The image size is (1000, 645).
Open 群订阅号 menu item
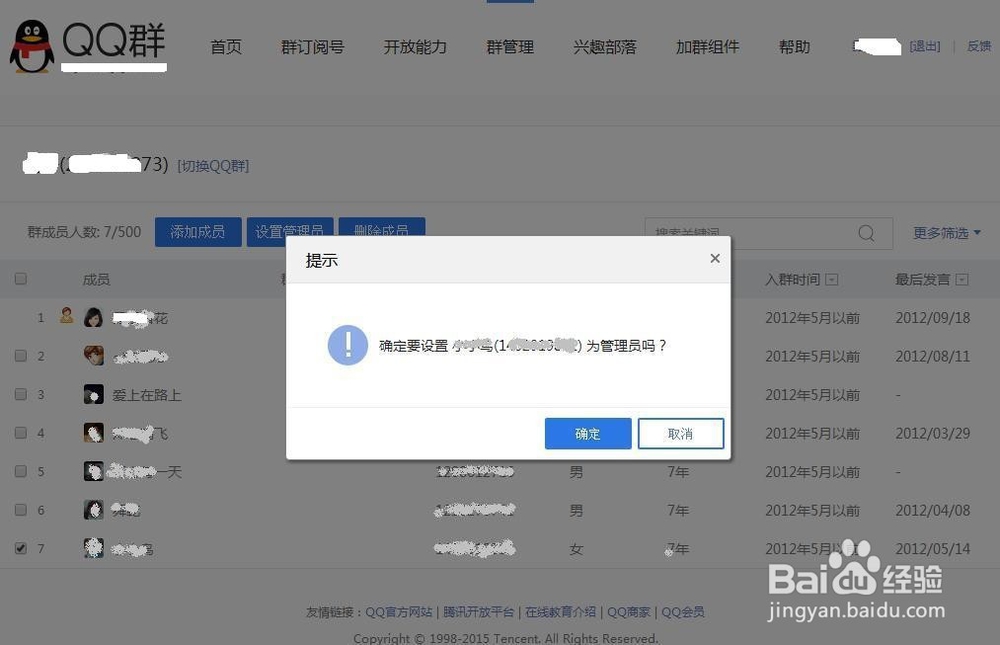tap(312, 47)
